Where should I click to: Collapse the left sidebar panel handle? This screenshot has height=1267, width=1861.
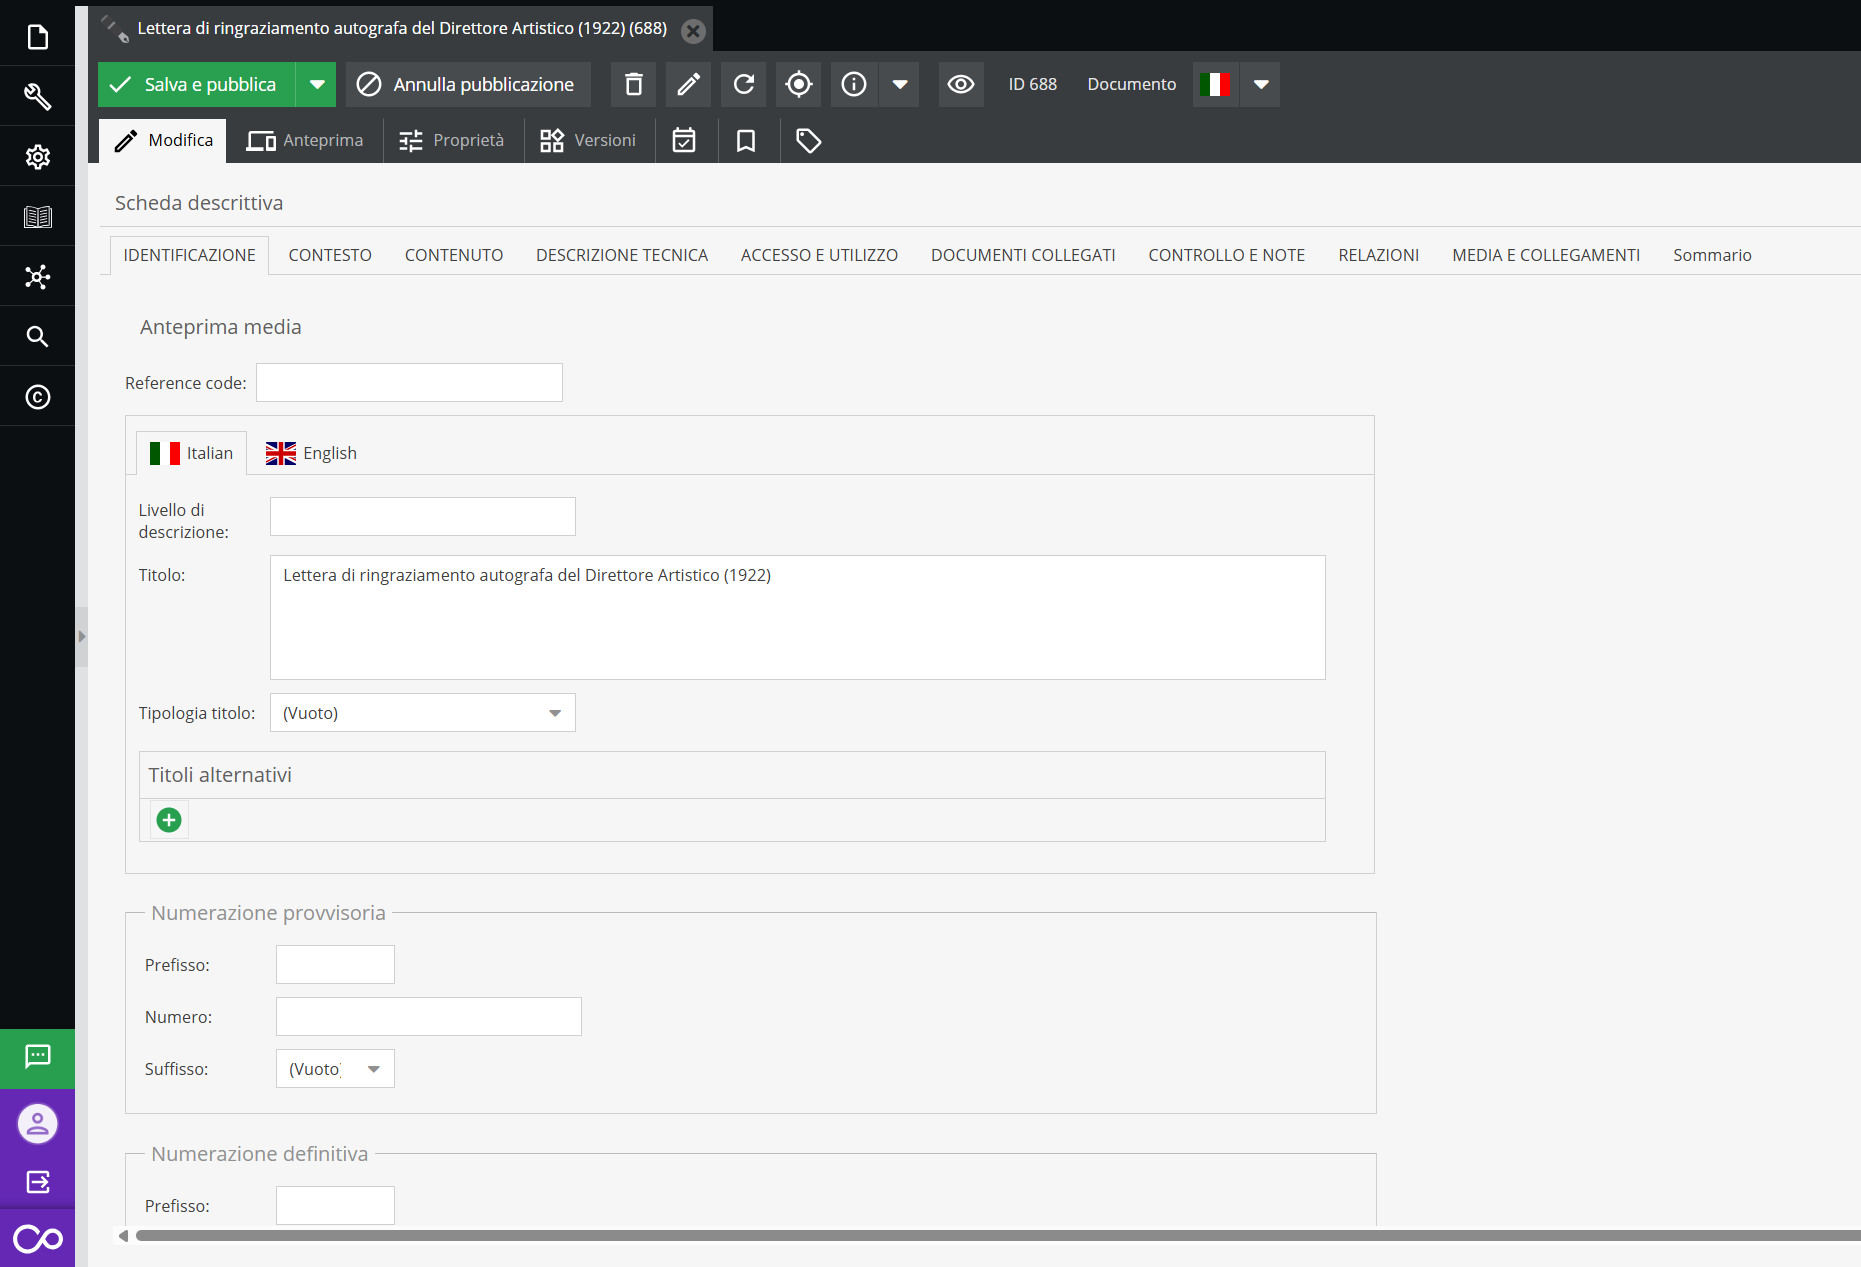(x=82, y=636)
